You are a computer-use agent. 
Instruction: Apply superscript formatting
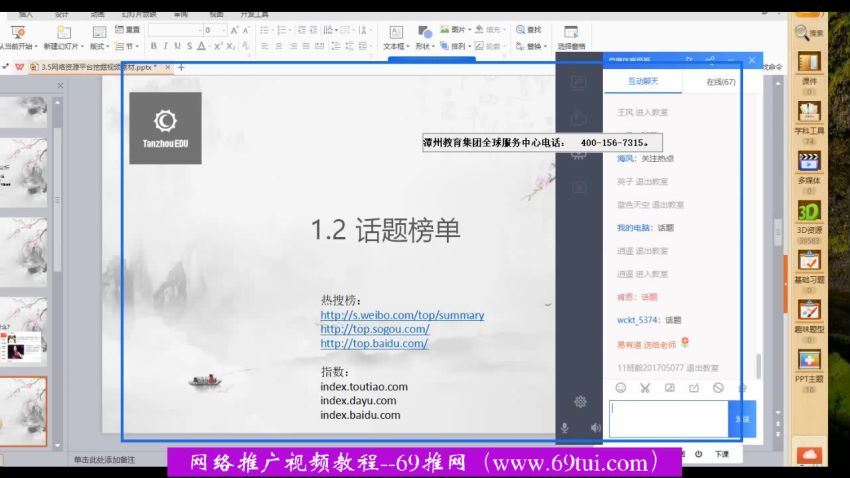(217, 46)
